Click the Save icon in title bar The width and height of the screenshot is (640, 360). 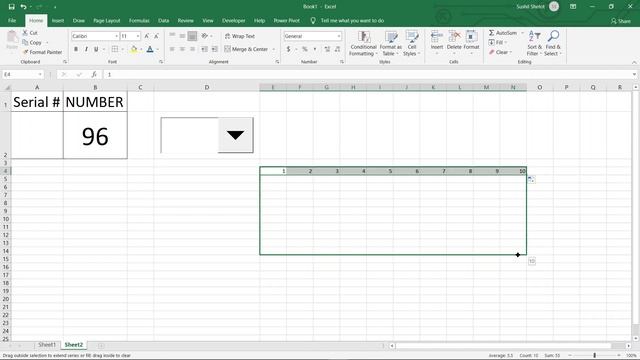pos(11,7)
